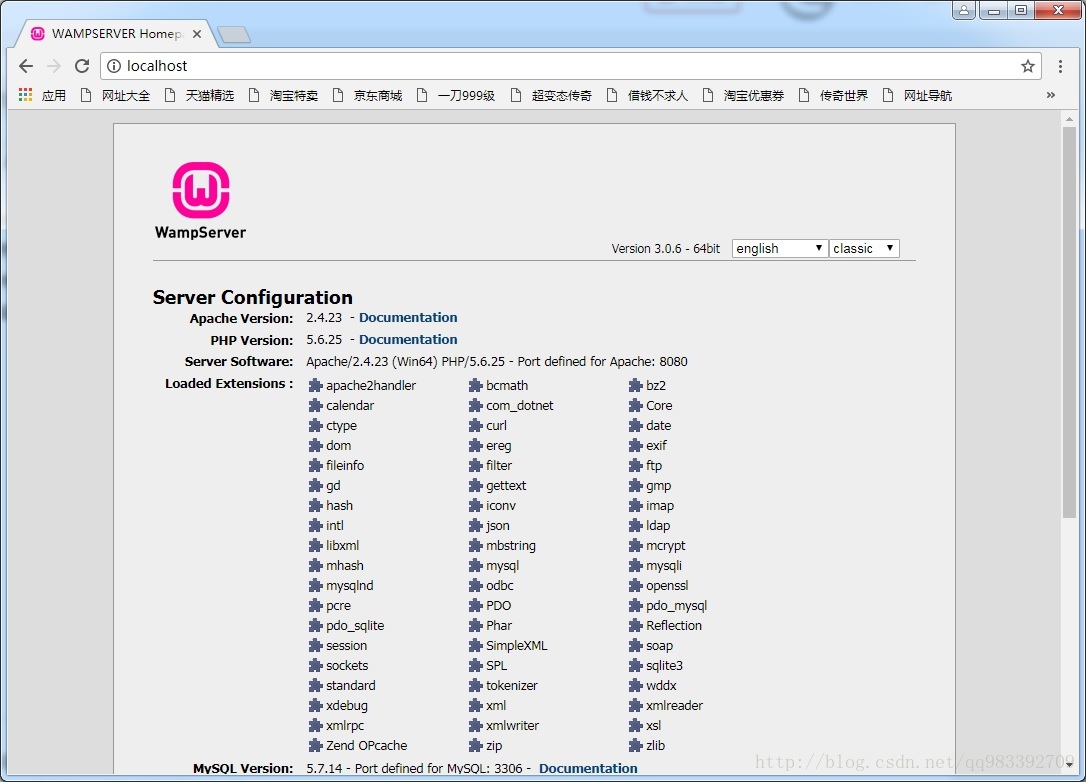The height and width of the screenshot is (782, 1086).
Task: Click the Reflection extension name
Action: (x=674, y=625)
